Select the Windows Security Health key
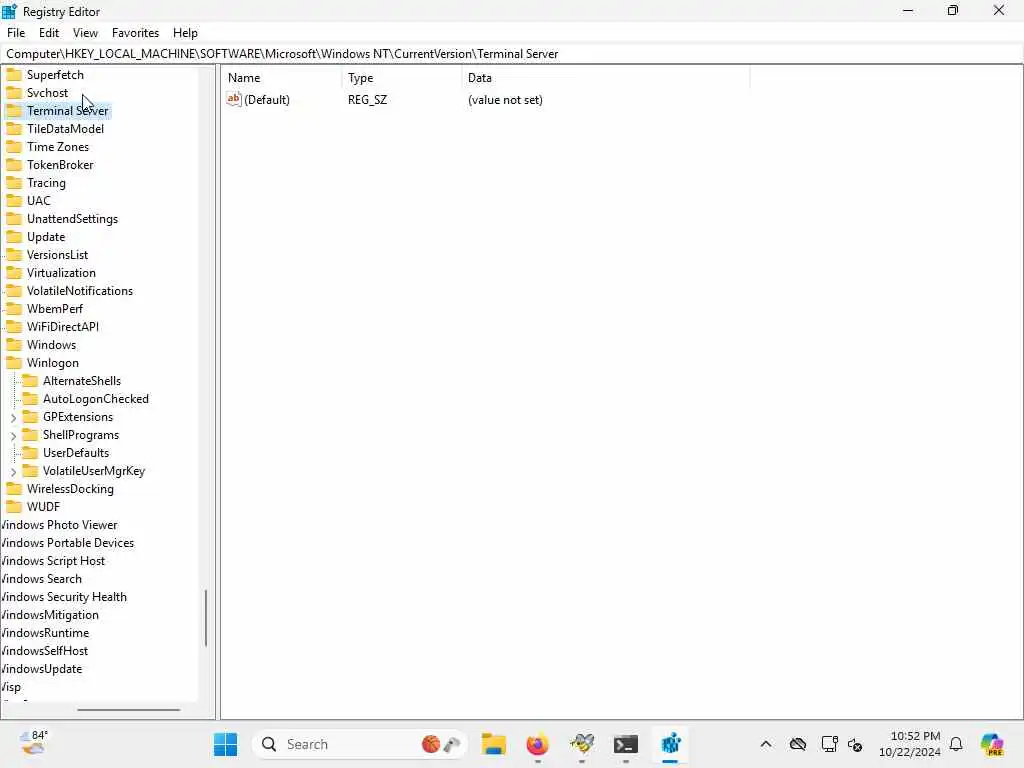 (x=64, y=597)
